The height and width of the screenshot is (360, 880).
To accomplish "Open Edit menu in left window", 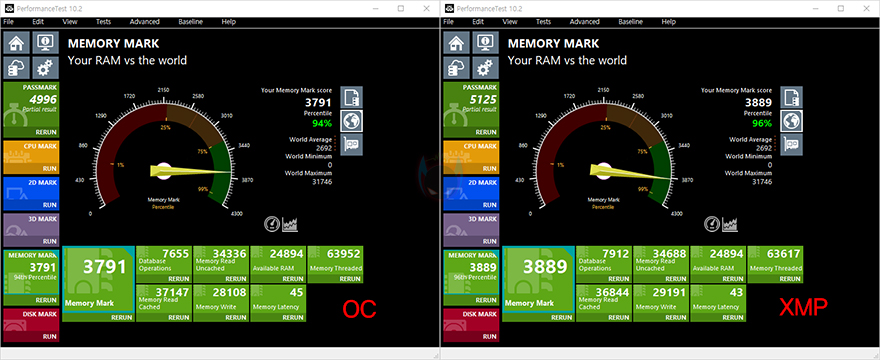I will pos(38,22).
